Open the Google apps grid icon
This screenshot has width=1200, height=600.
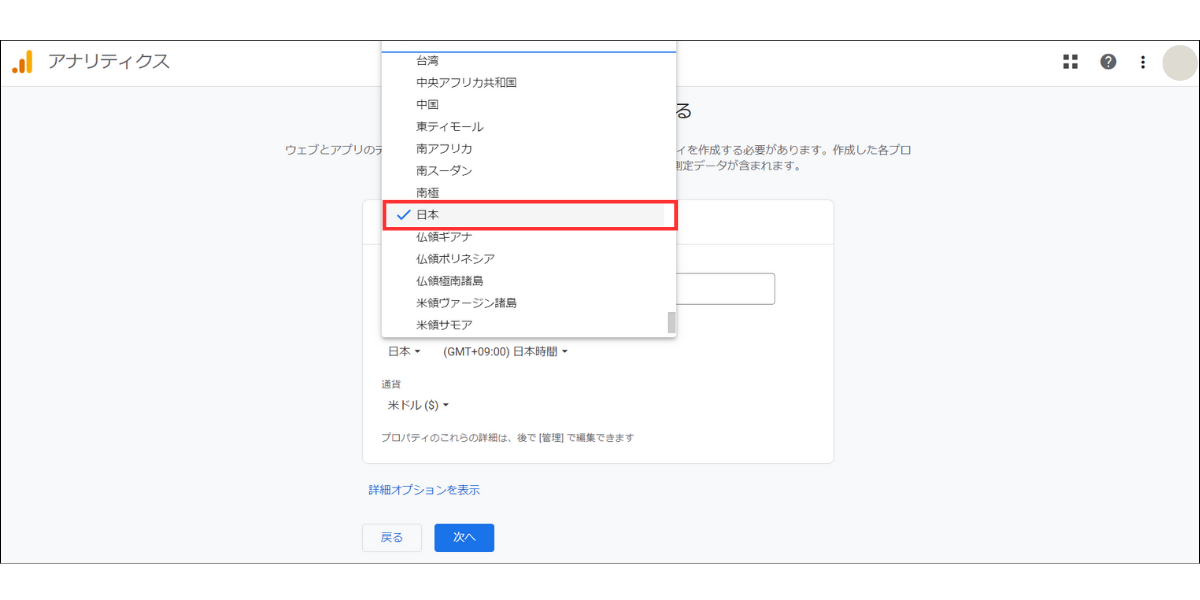coord(1070,62)
